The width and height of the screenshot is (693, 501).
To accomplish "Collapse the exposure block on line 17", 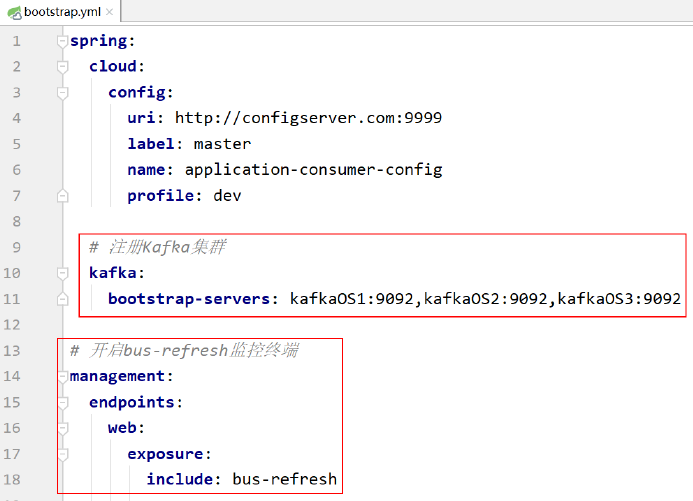I will point(62,454).
